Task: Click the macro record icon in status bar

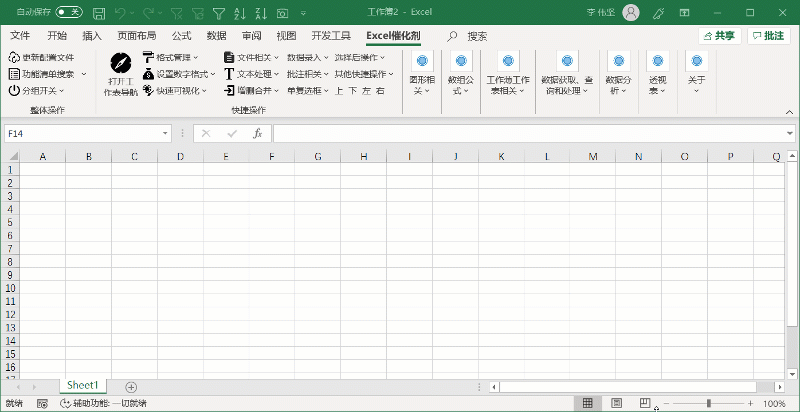Action: (42, 403)
